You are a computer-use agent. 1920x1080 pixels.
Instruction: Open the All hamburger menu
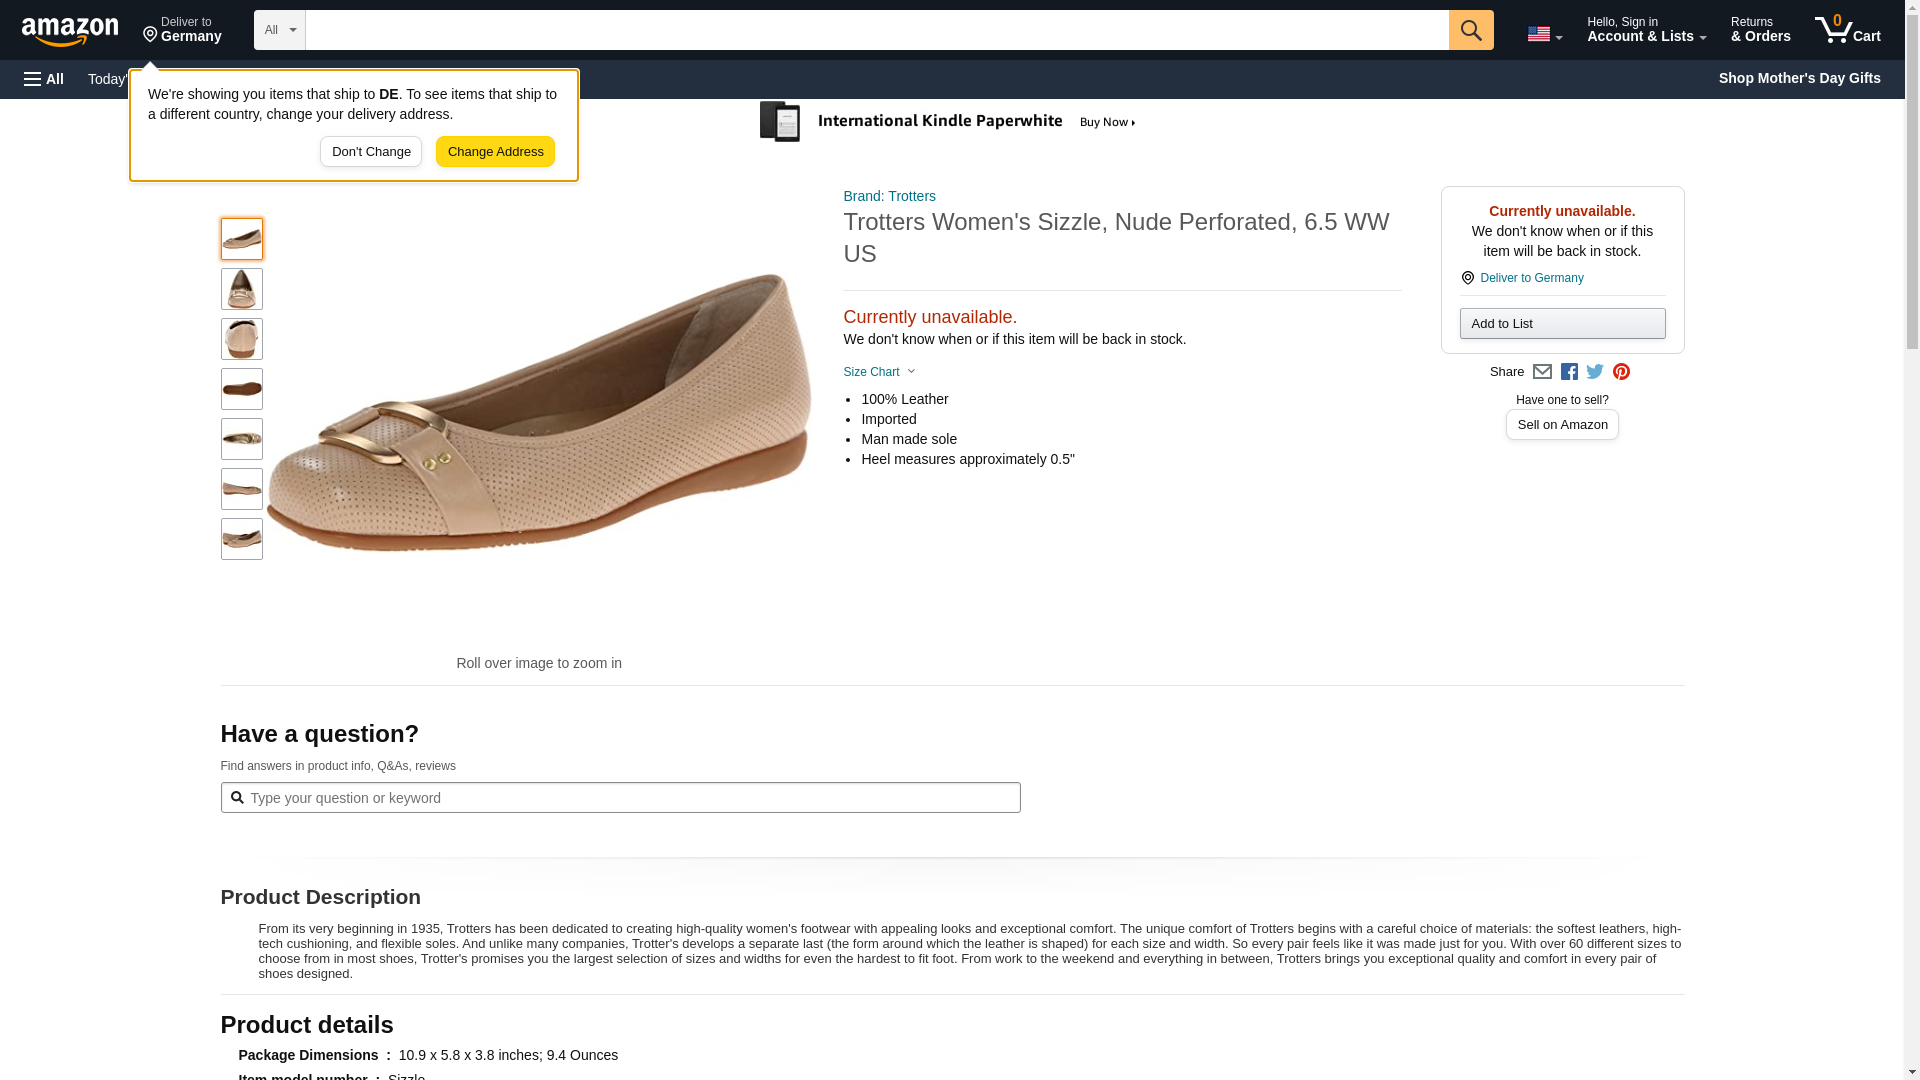click(44, 79)
